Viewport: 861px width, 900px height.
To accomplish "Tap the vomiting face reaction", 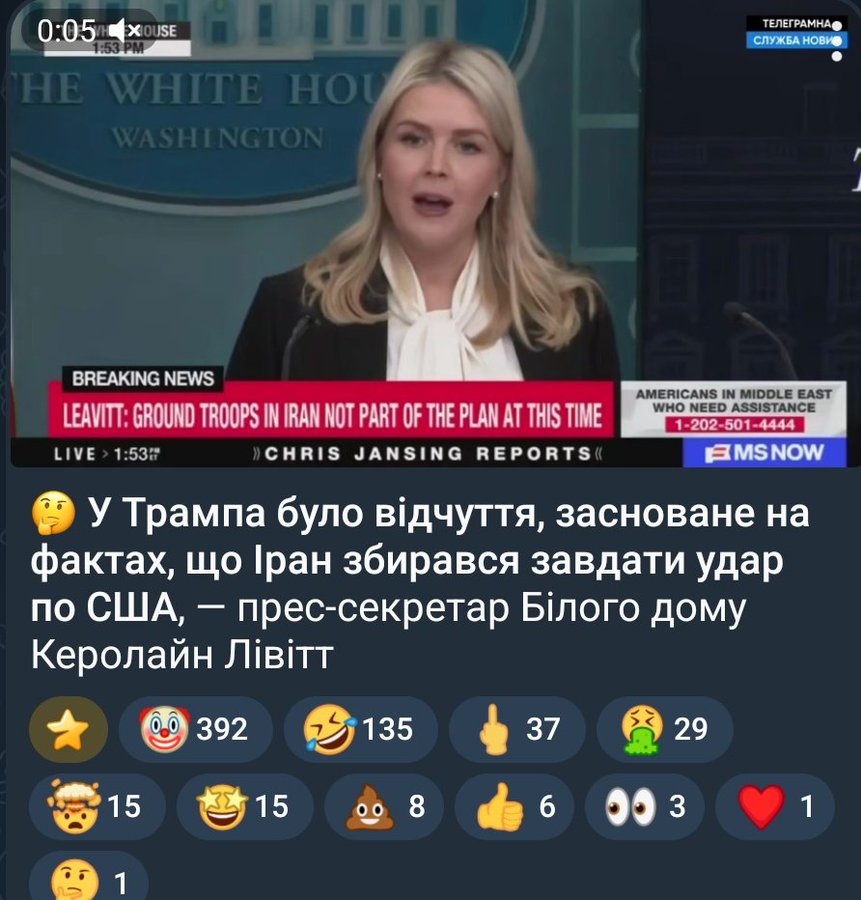I will click(x=665, y=729).
